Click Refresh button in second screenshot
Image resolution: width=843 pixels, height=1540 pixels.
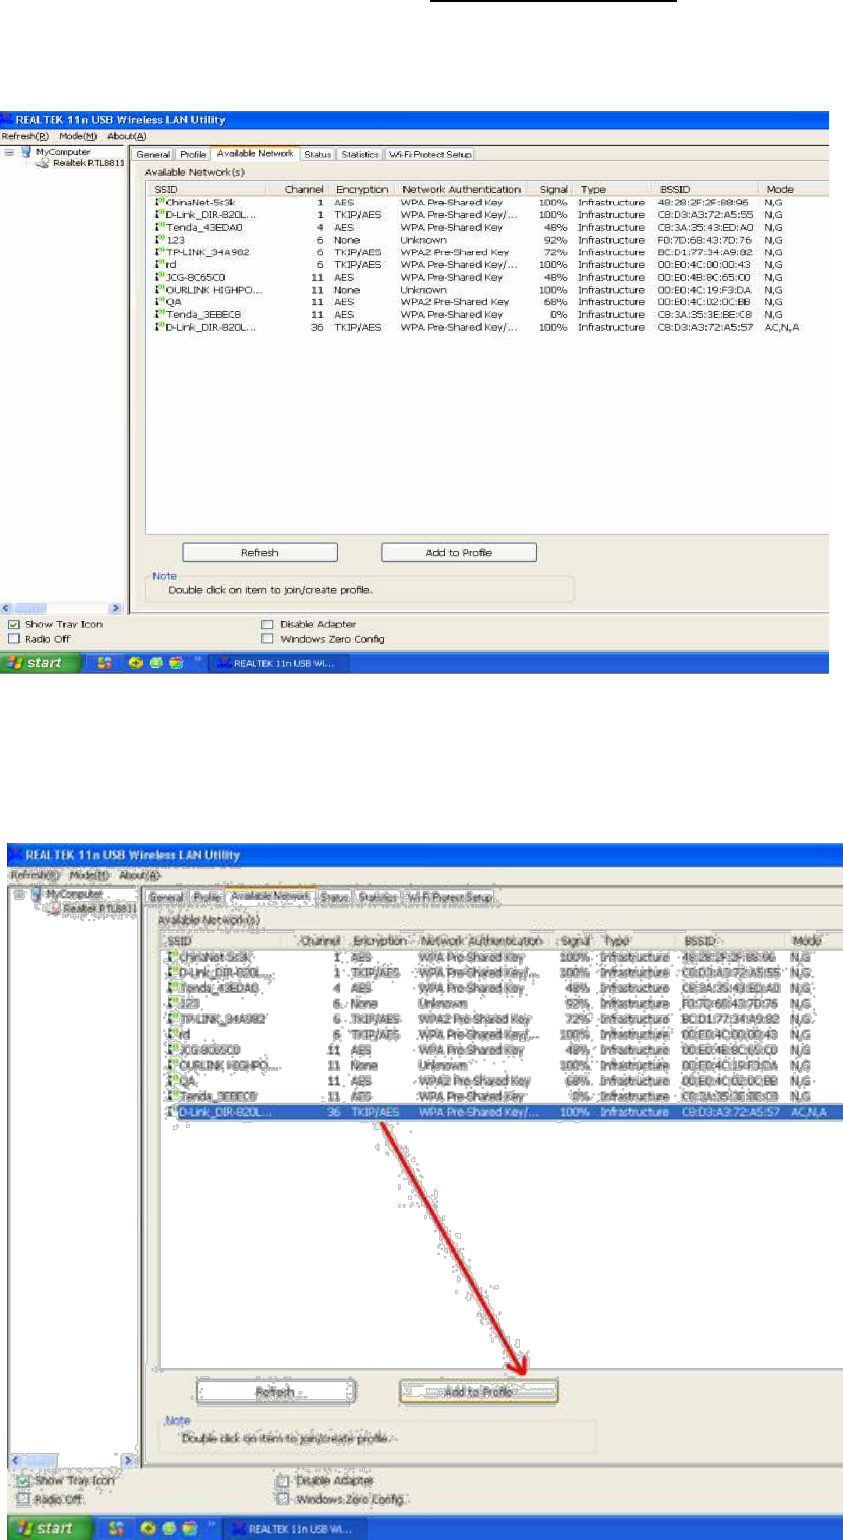coord(275,1391)
